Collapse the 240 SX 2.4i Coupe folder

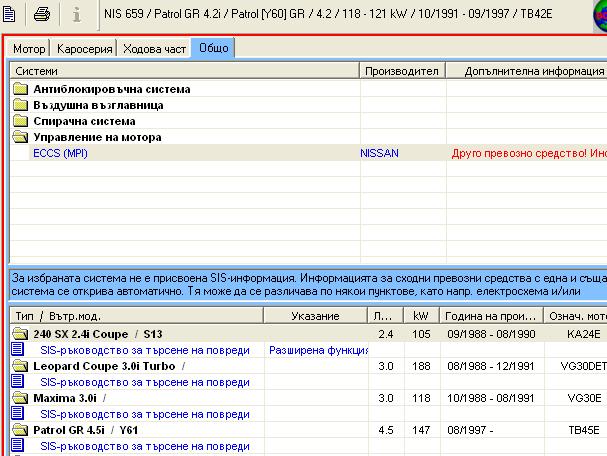(20, 334)
